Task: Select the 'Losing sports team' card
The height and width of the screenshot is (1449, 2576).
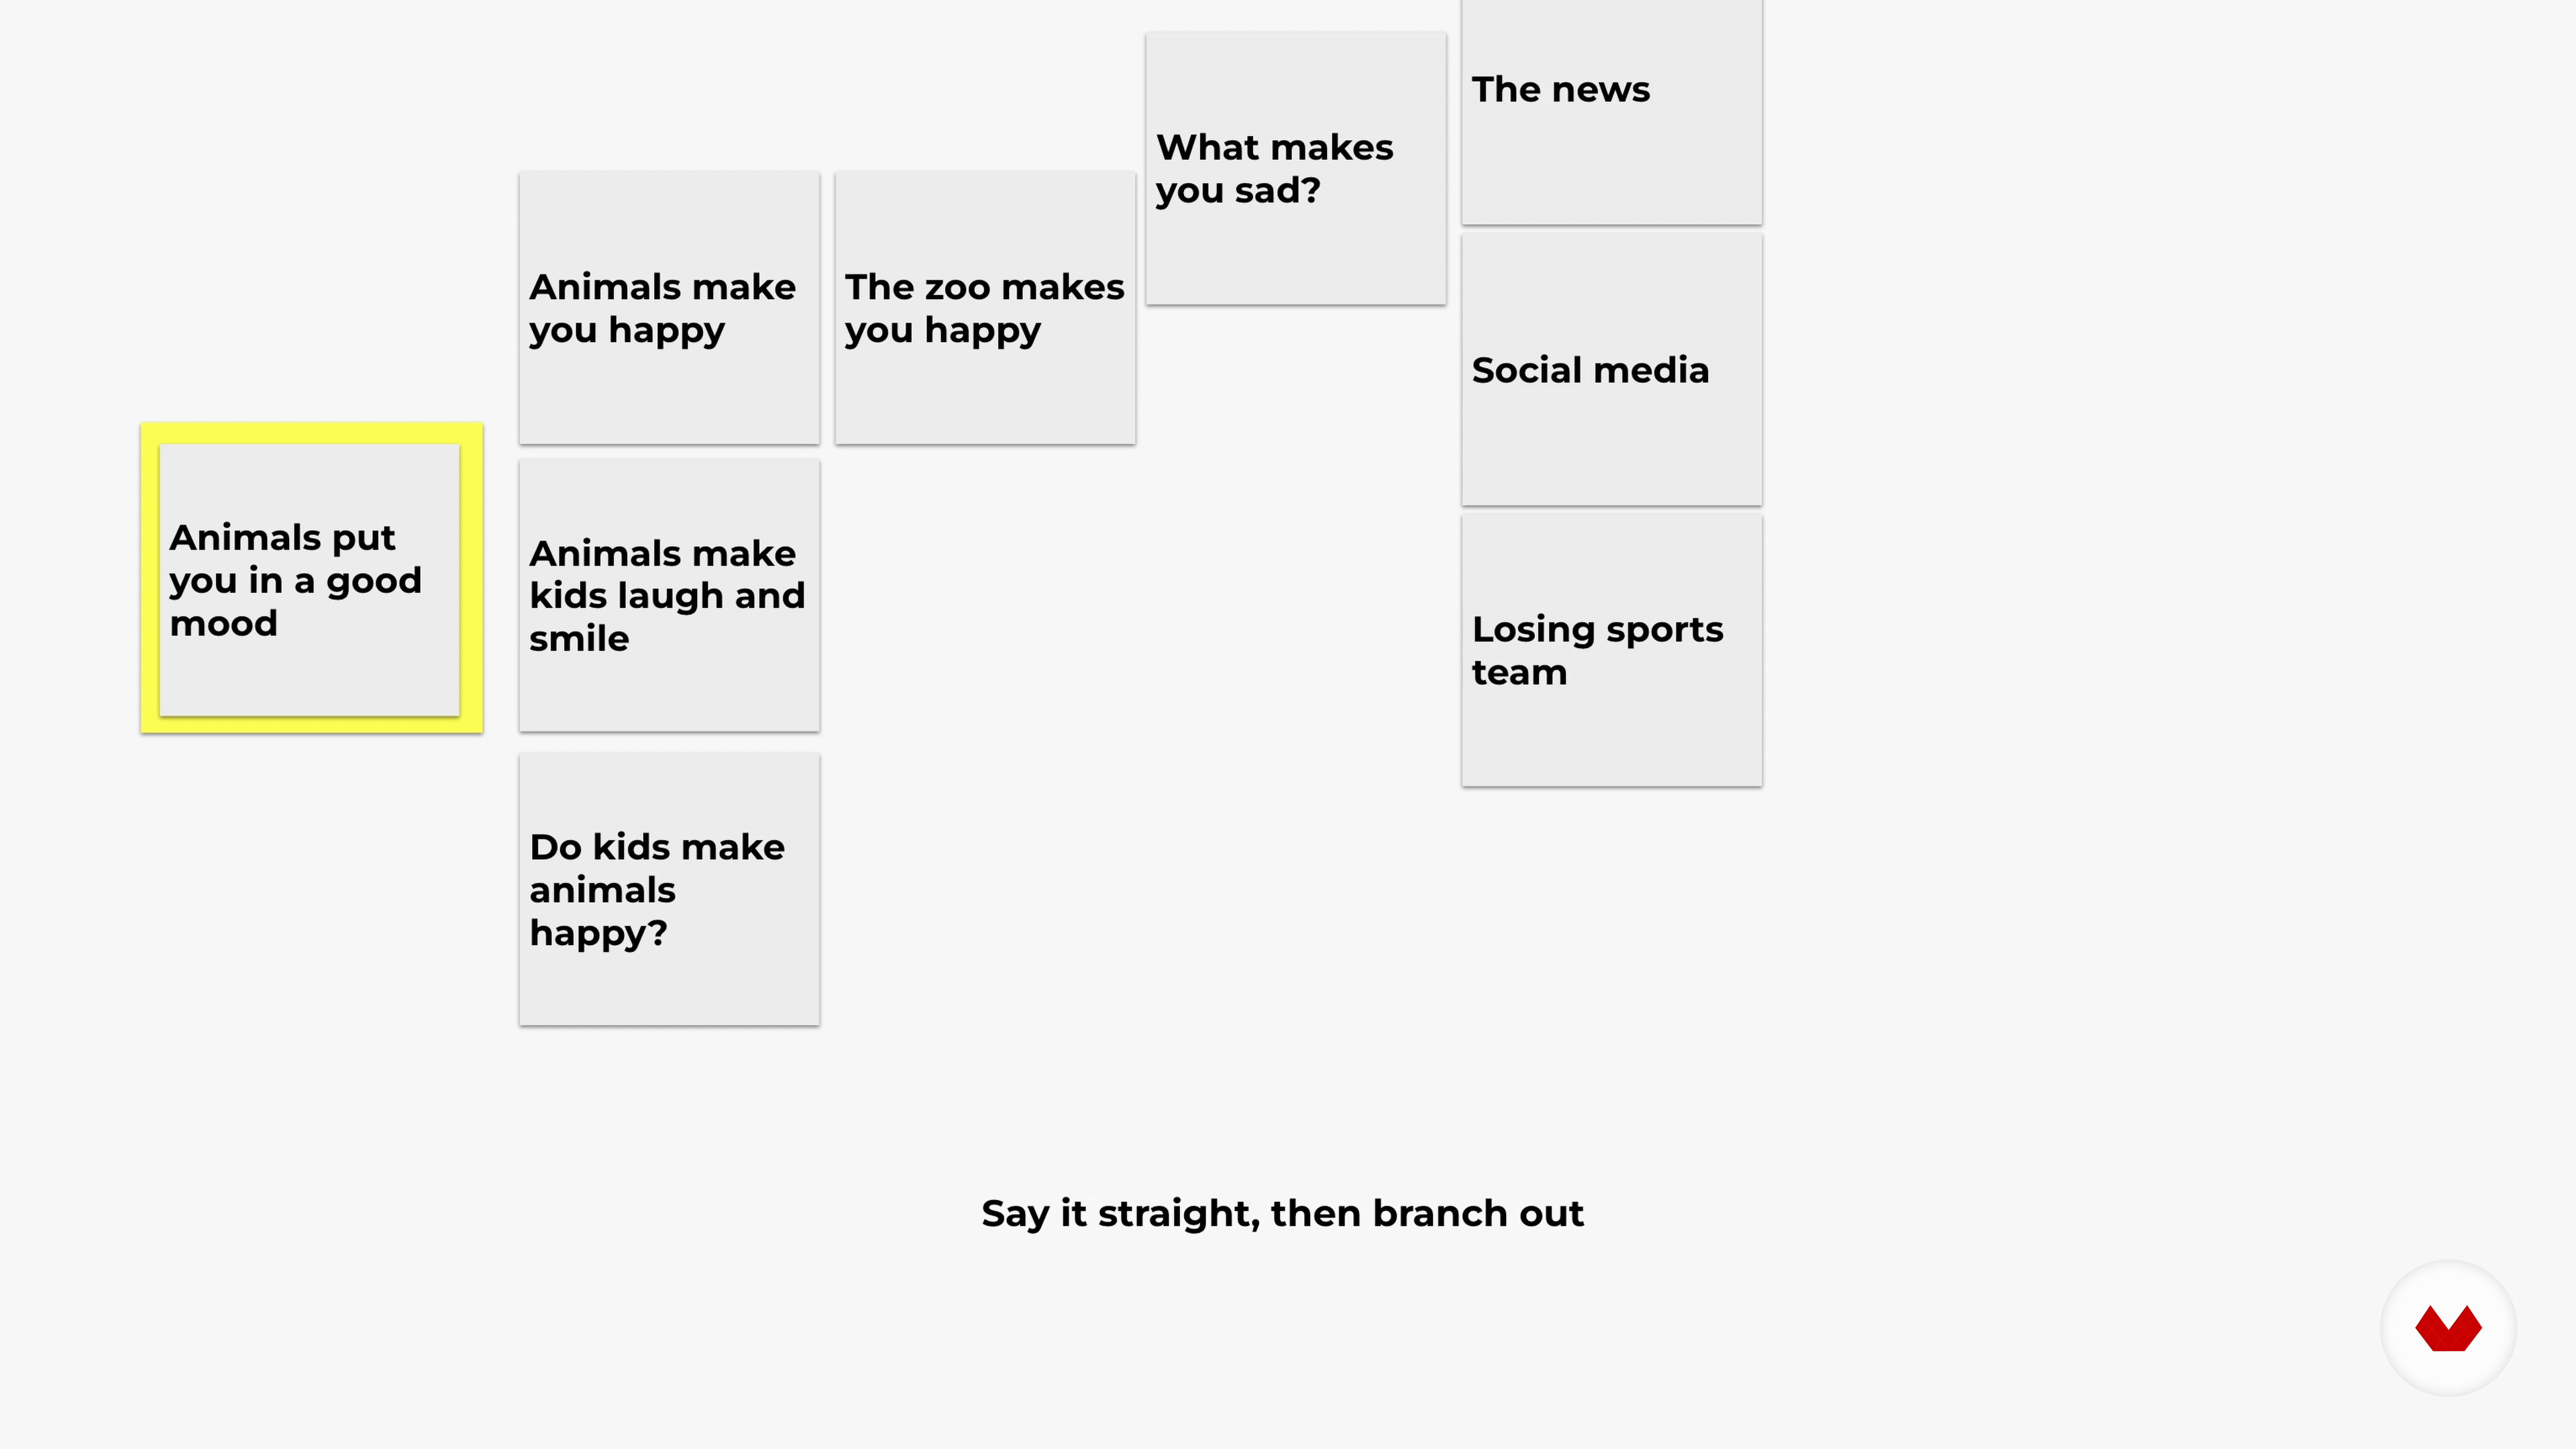Action: pyautogui.click(x=1611, y=650)
